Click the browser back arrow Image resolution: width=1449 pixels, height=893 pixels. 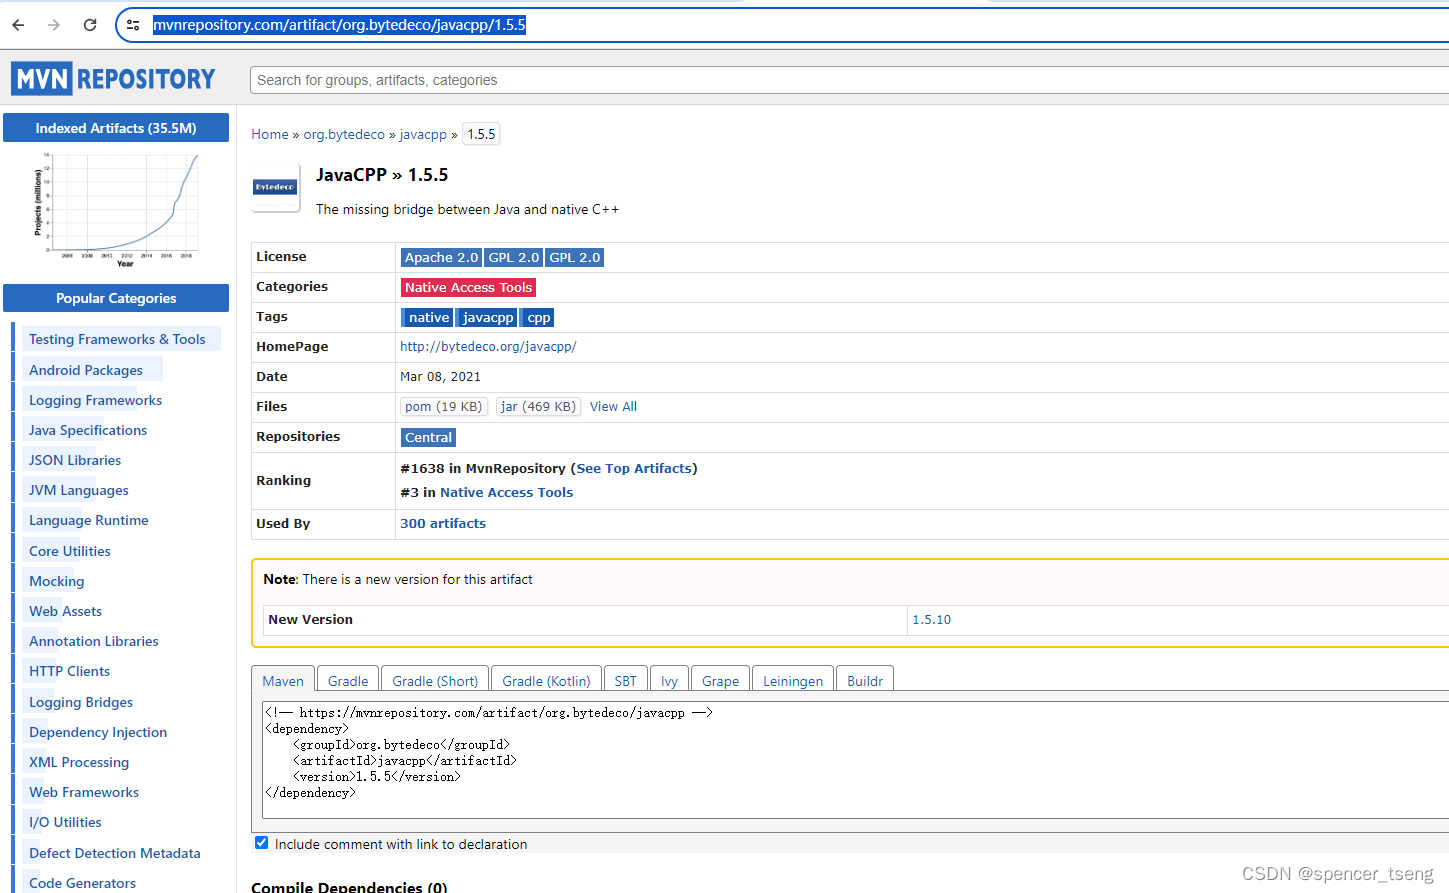pos(17,24)
